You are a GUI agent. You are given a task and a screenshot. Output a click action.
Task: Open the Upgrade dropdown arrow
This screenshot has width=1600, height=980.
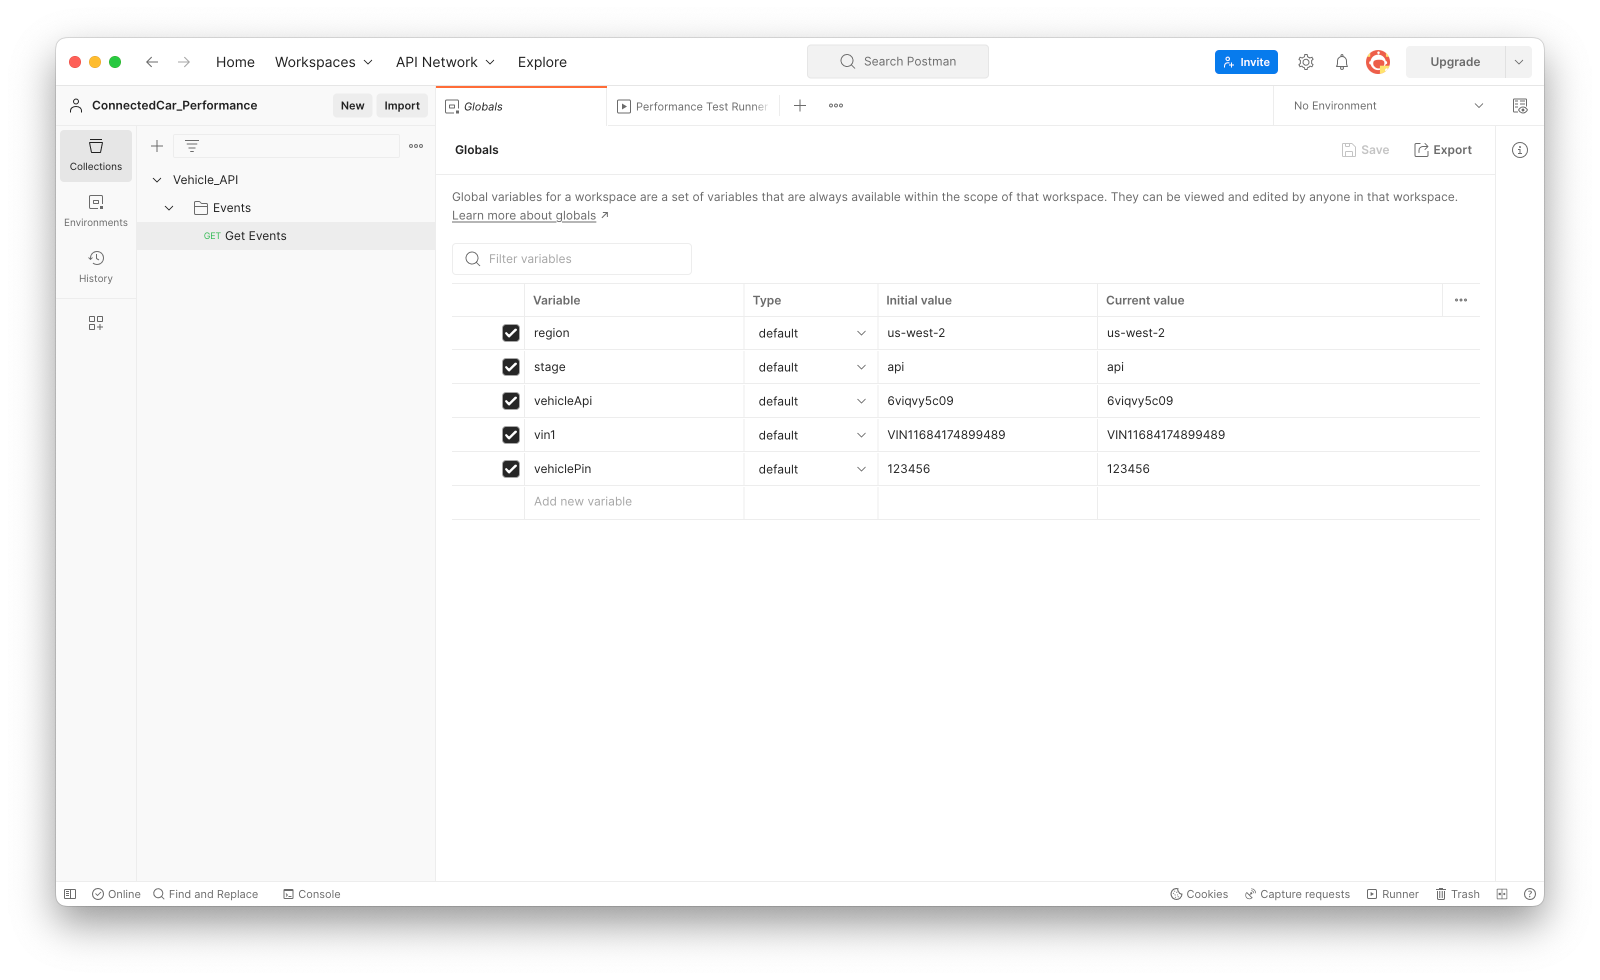click(x=1518, y=62)
